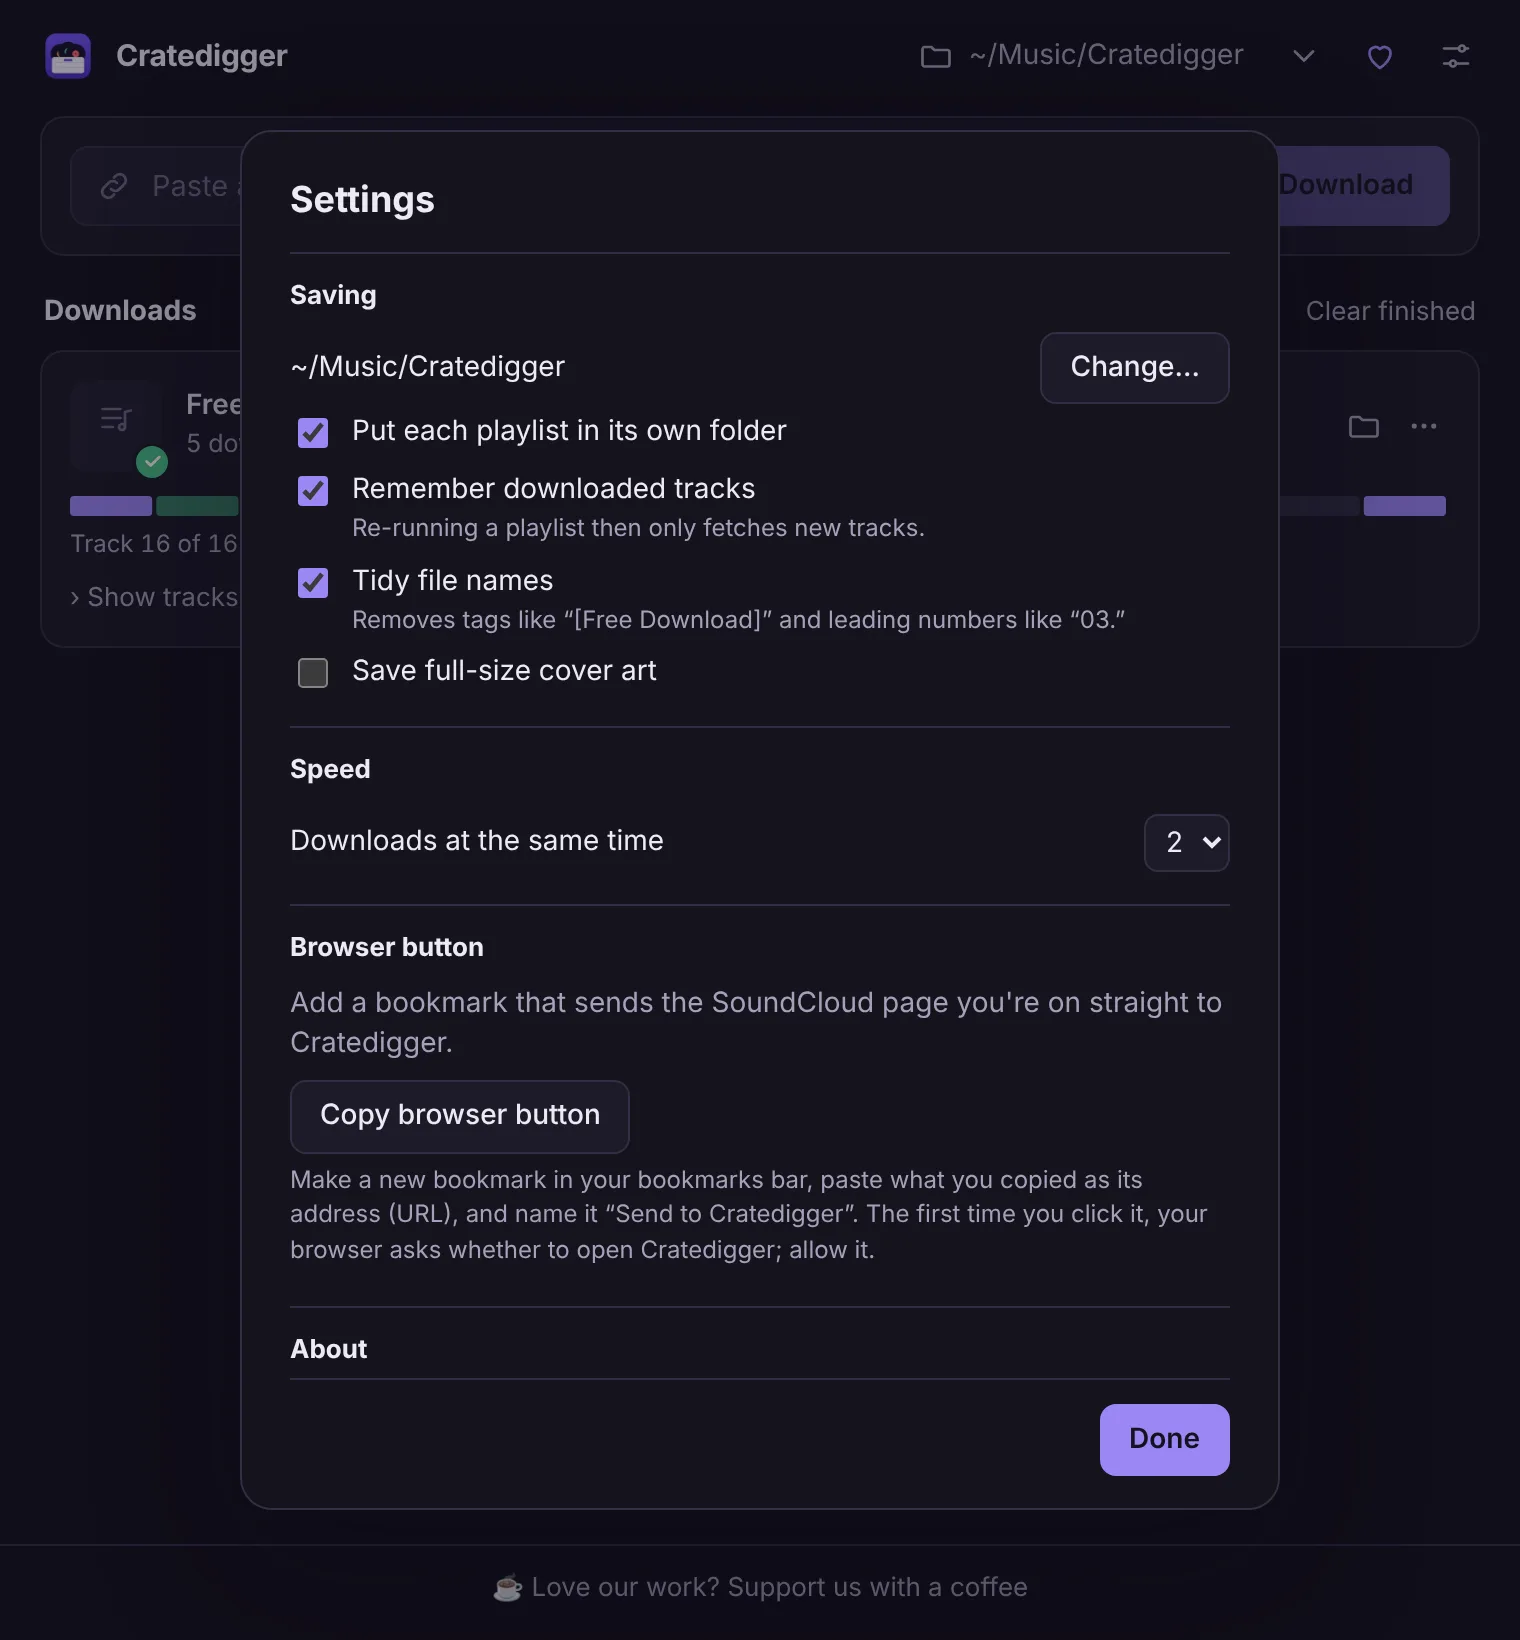The height and width of the screenshot is (1640, 1520).
Task: Open Downloads at the same time dropdown
Action: pos(1186,843)
